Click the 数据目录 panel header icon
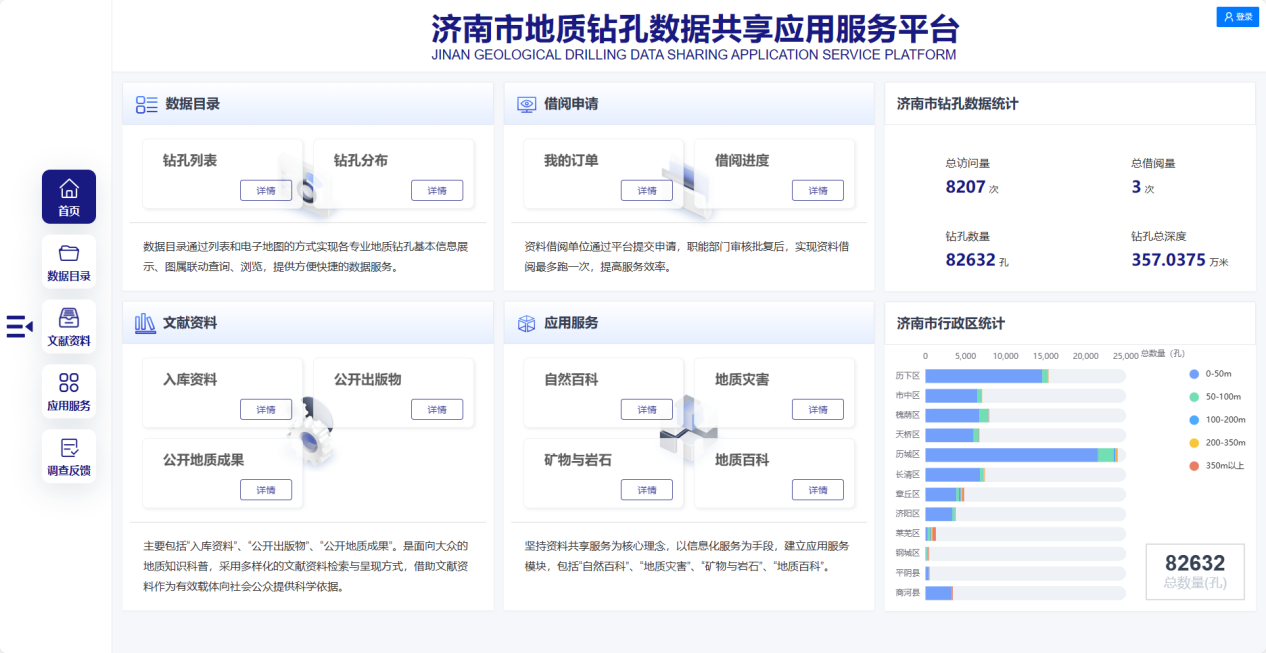1266x653 pixels. click(146, 104)
